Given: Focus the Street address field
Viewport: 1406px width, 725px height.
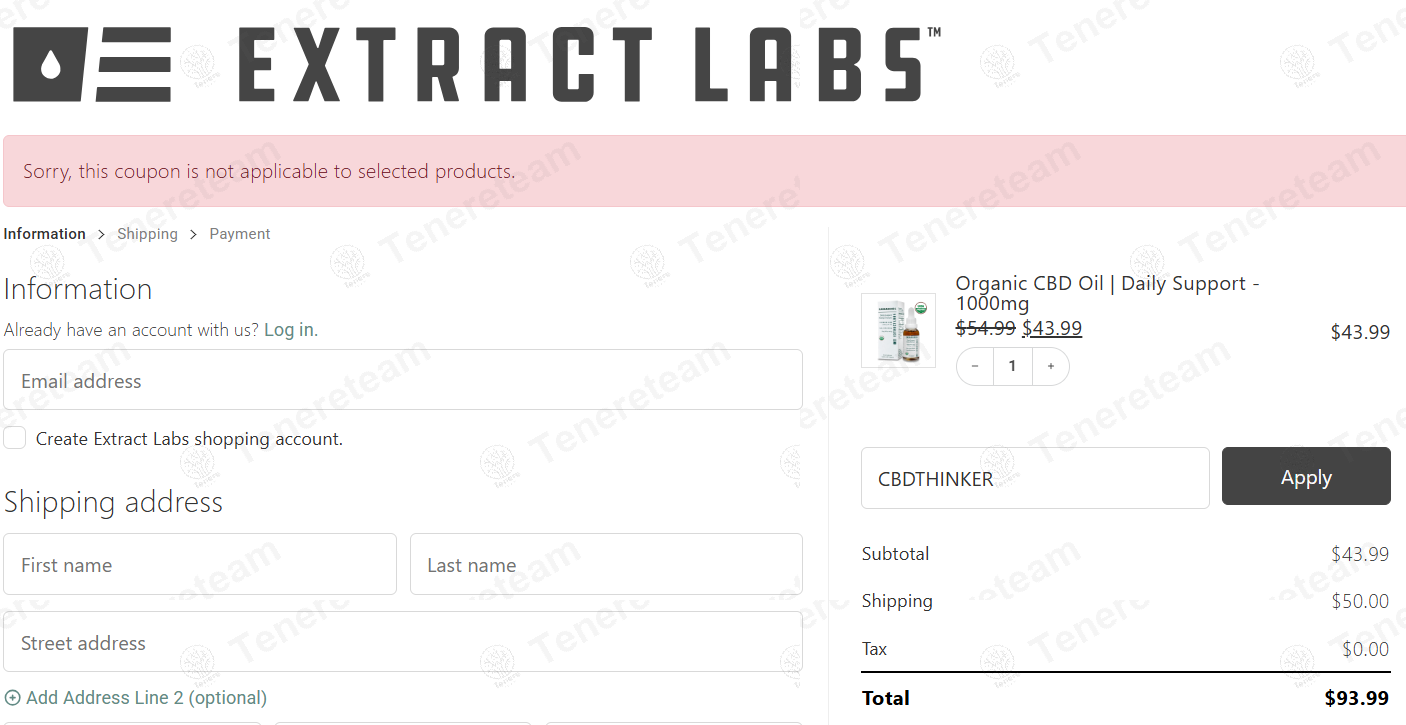Looking at the screenshot, I should [402, 642].
